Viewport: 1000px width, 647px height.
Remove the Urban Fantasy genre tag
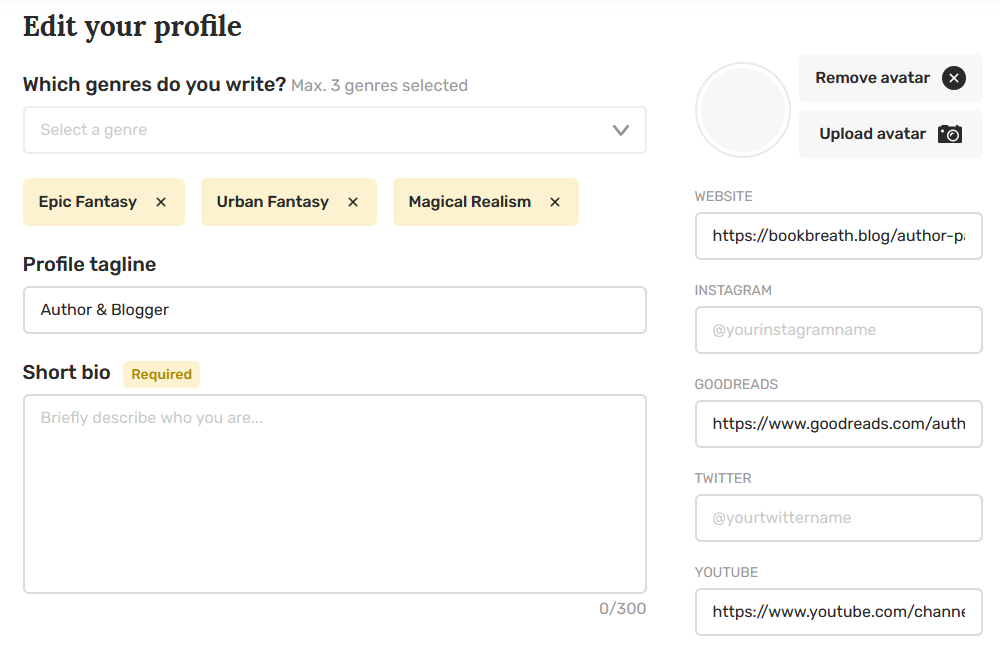(353, 202)
